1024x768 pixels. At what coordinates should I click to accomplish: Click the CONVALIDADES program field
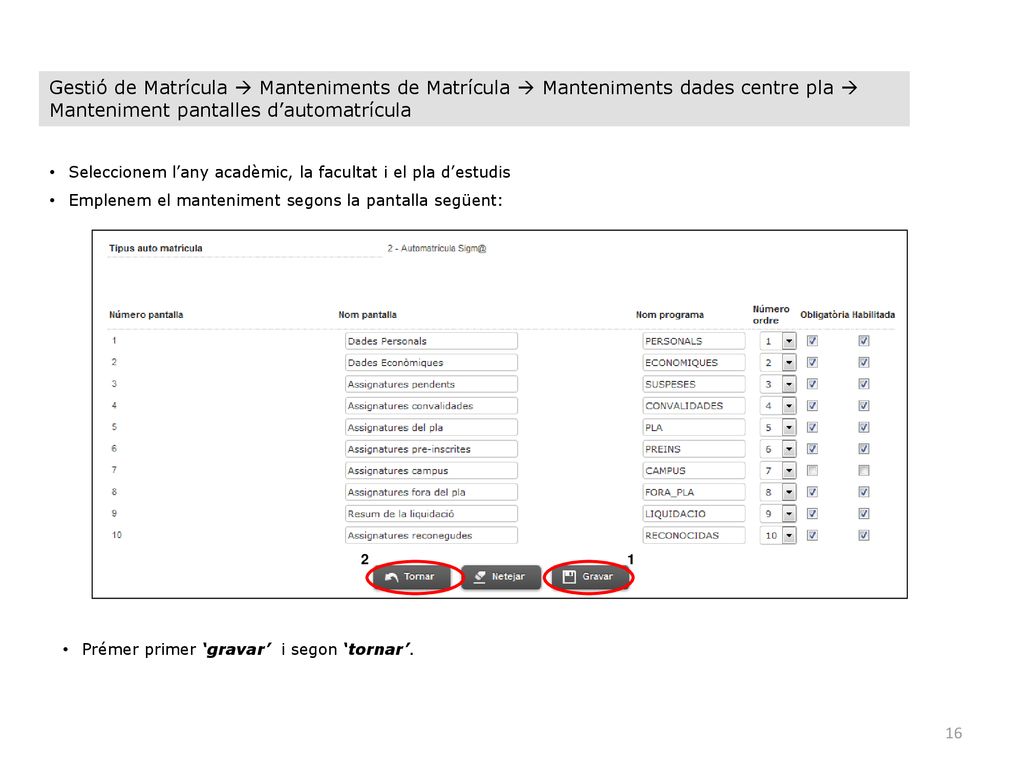[x=694, y=406]
